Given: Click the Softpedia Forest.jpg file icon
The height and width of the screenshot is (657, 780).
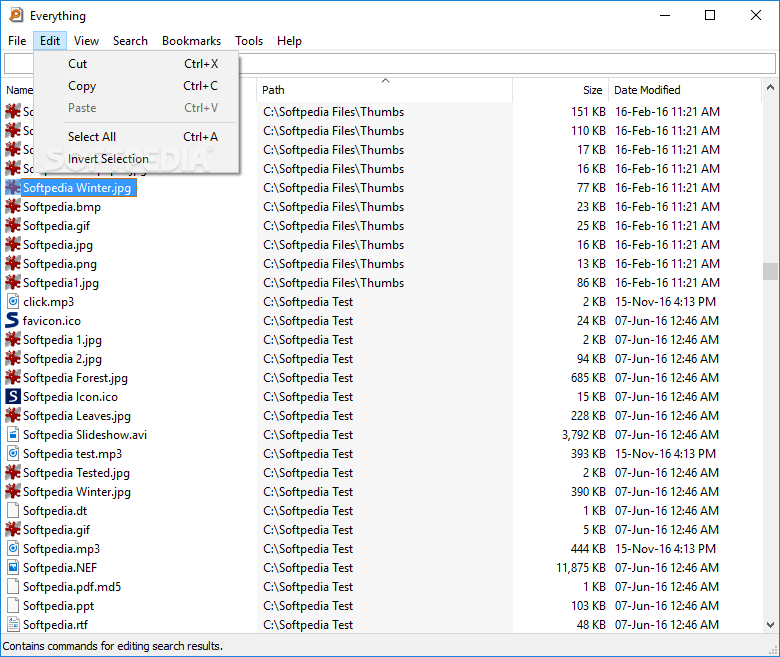Looking at the screenshot, I should (13, 378).
